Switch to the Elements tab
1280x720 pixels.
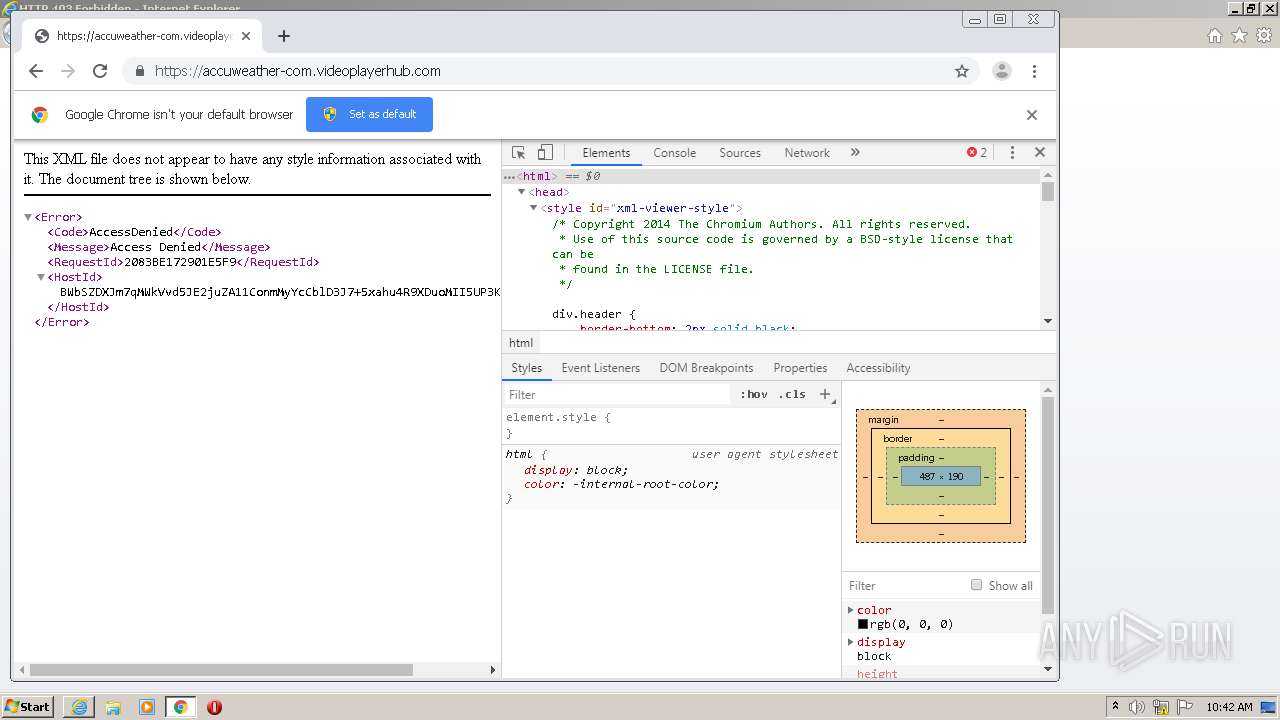(606, 153)
